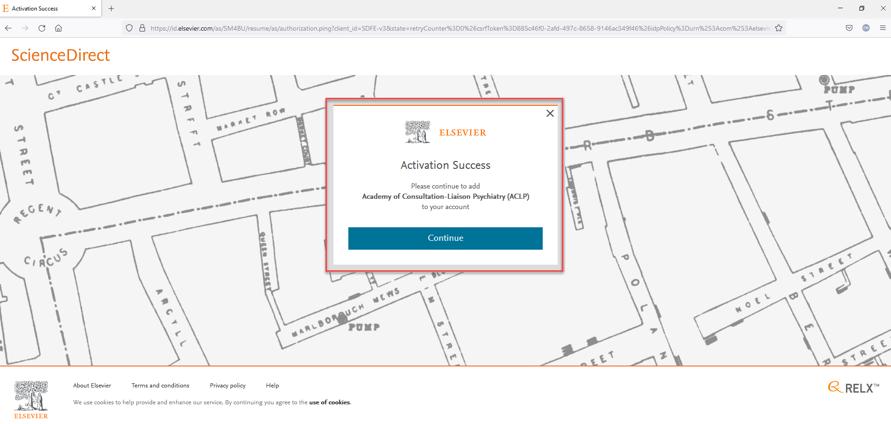Click the Elsevier logo in dialog
The height and width of the screenshot is (424, 891).
(446, 132)
